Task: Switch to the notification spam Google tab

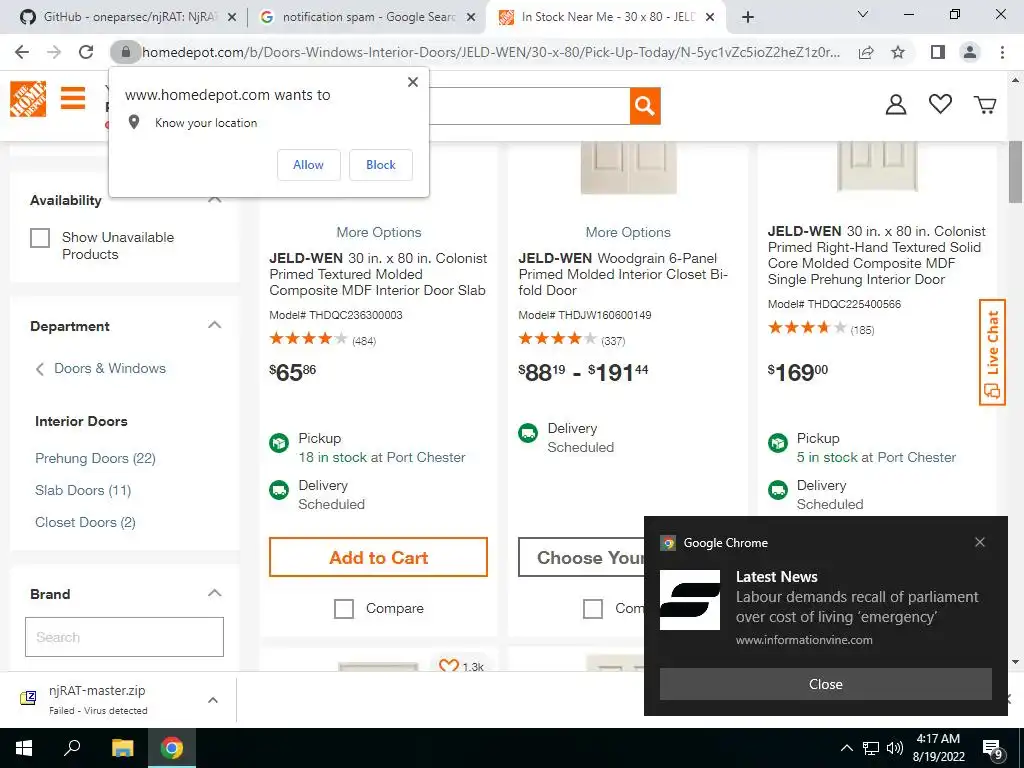Action: [x=367, y=17]
